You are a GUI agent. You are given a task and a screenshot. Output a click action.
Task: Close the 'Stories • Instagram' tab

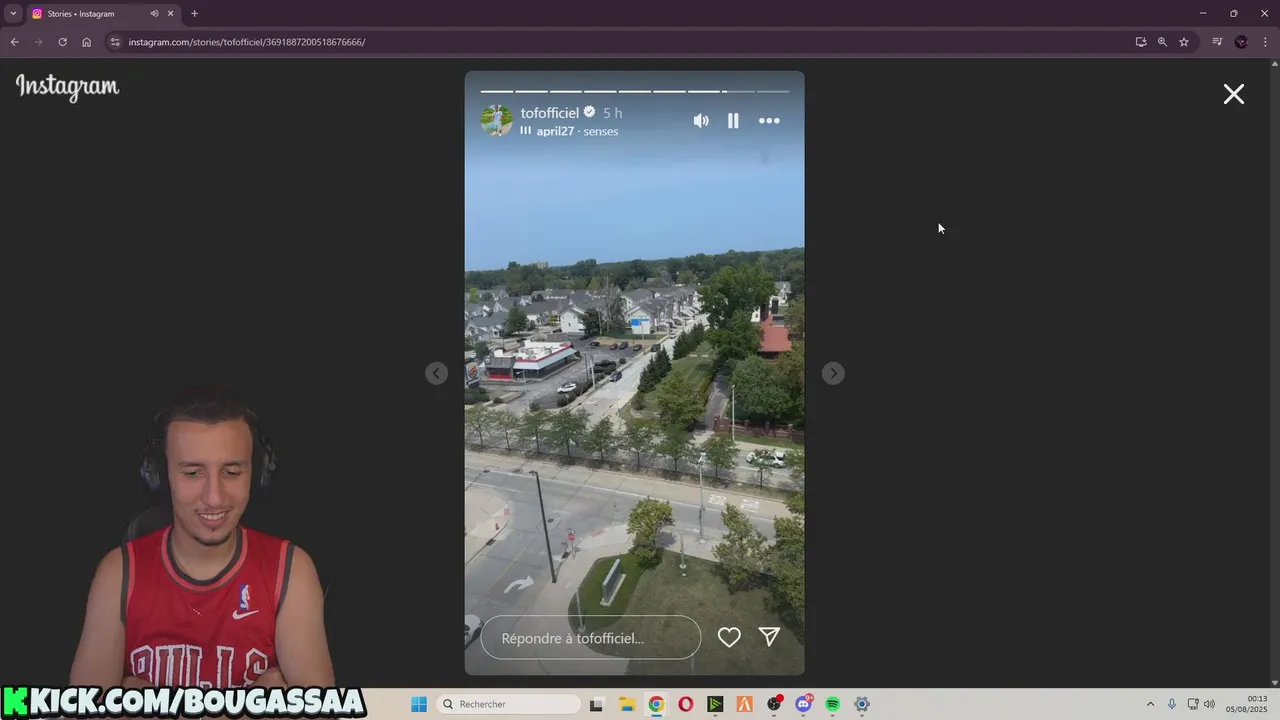pos(171,14)
